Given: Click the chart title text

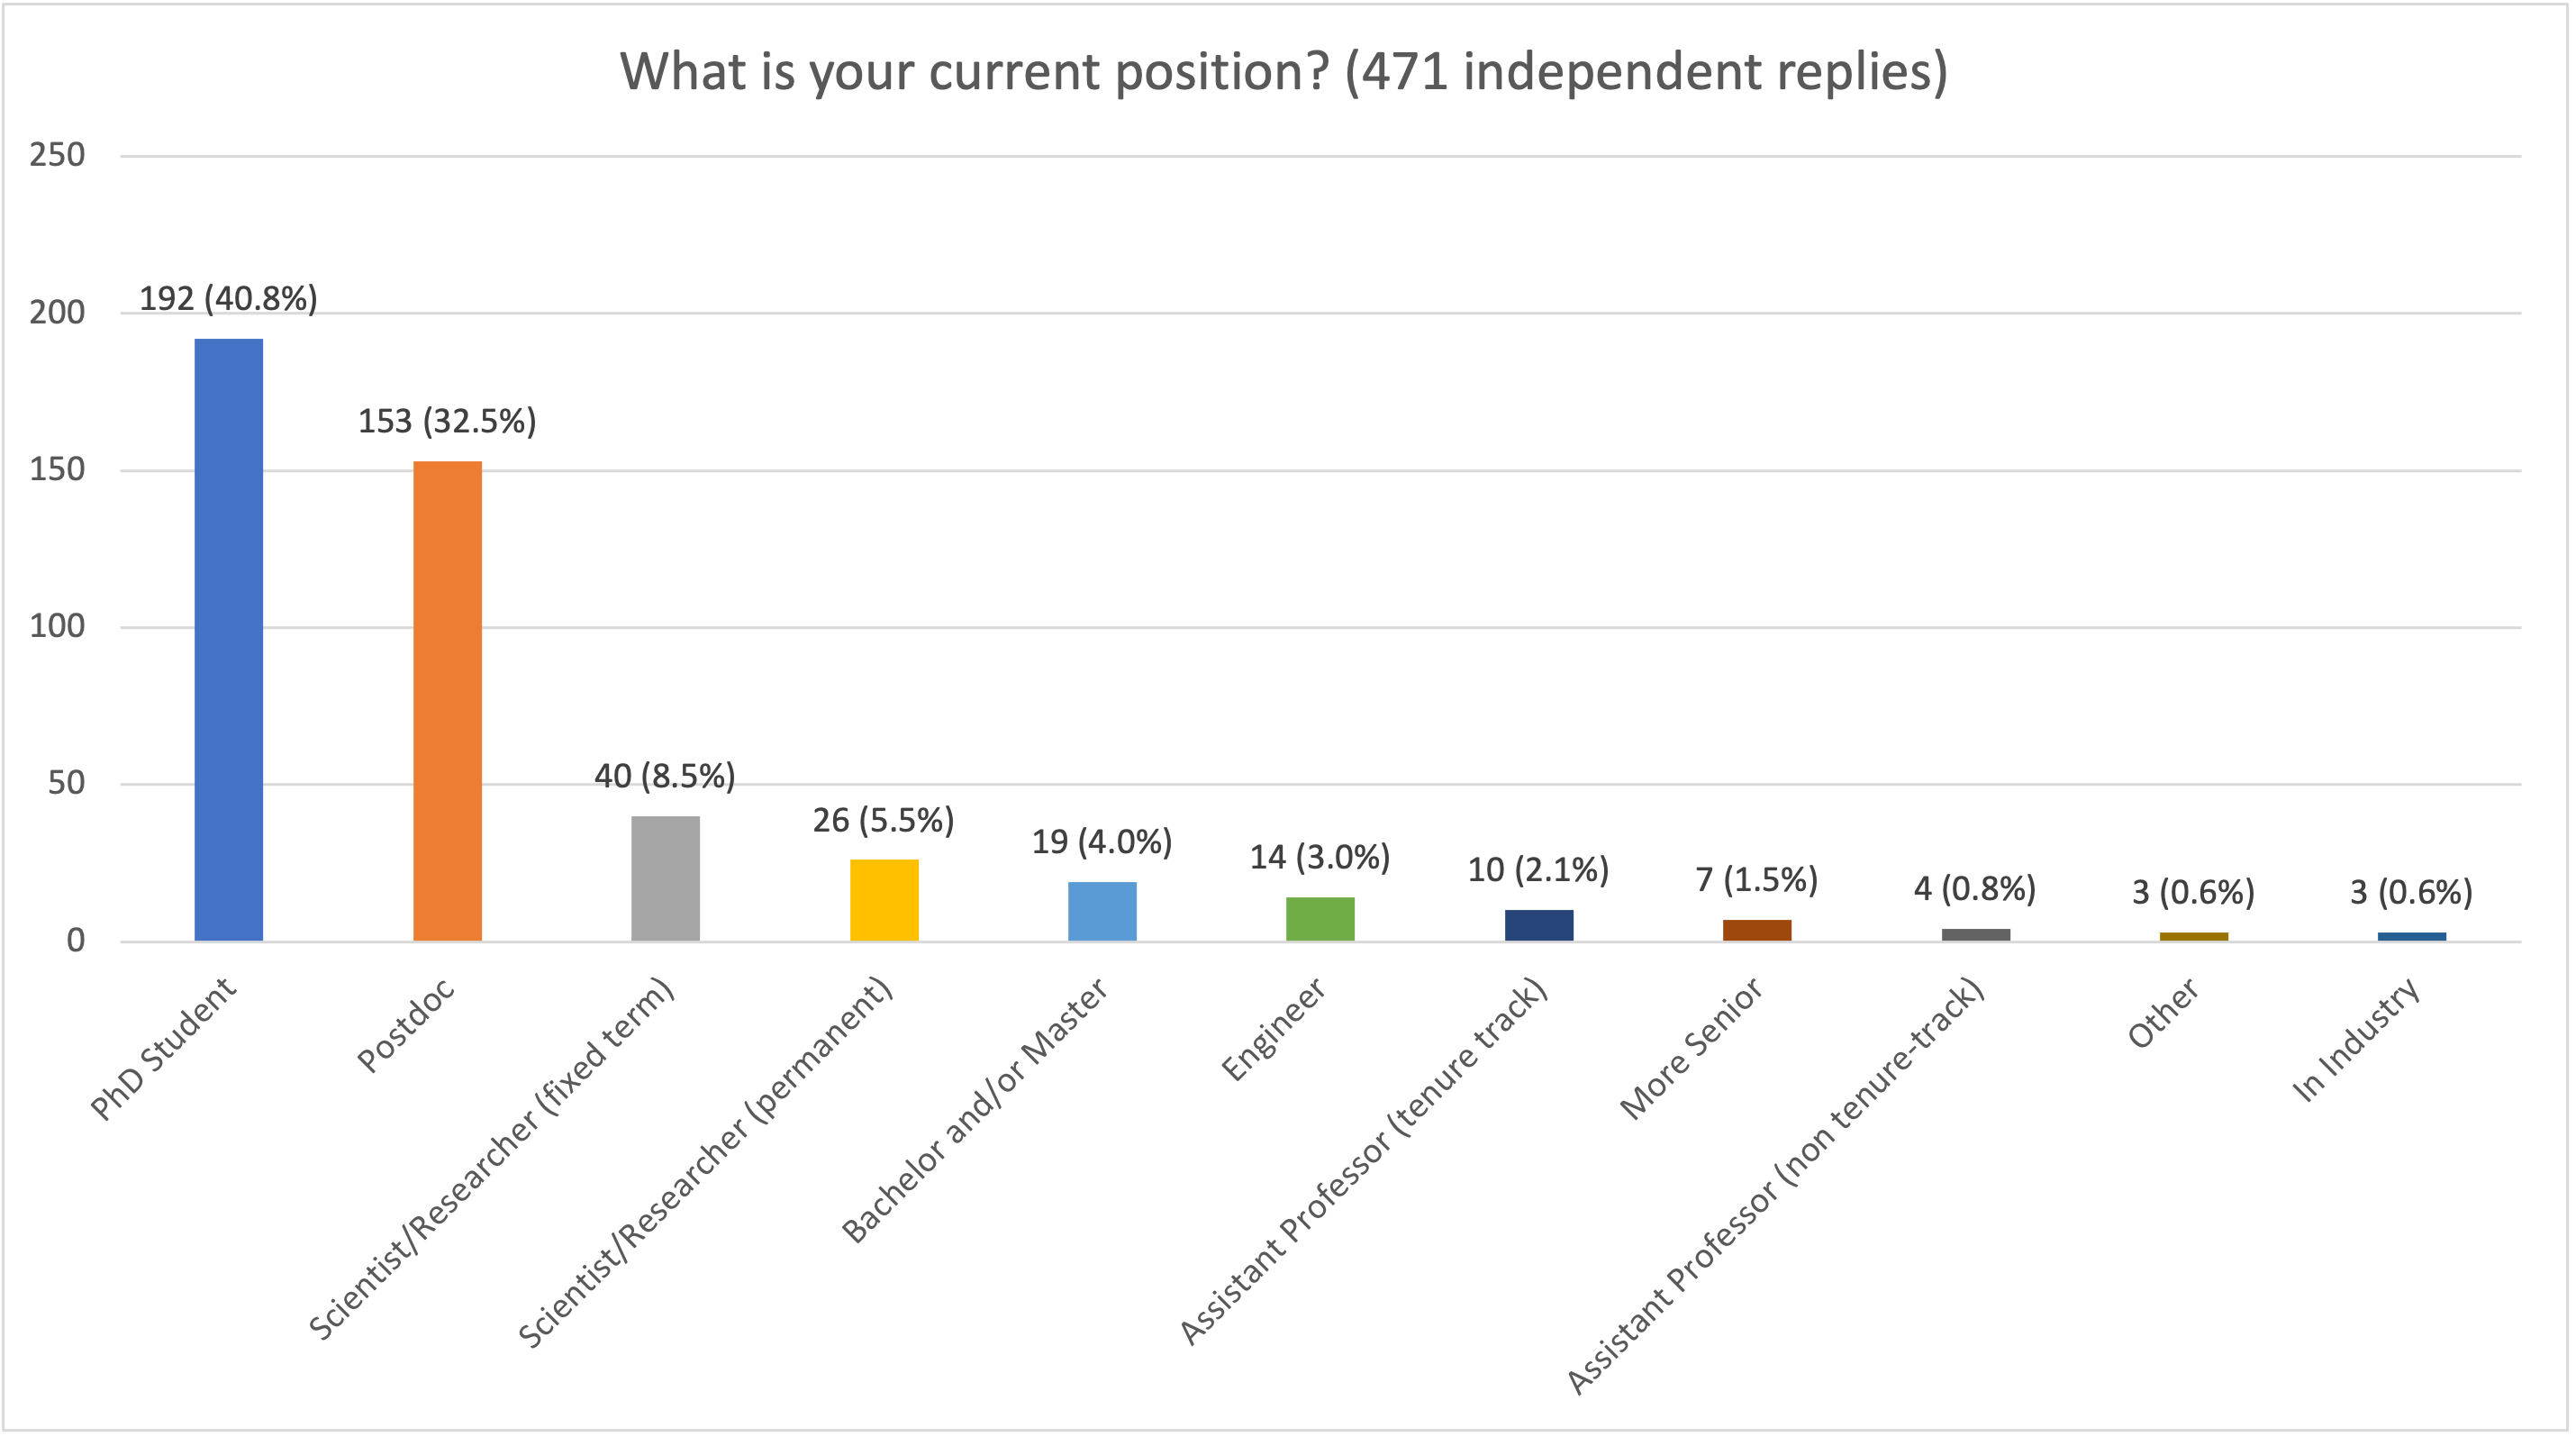Looking at the screenshot, I should [1283, 72].
